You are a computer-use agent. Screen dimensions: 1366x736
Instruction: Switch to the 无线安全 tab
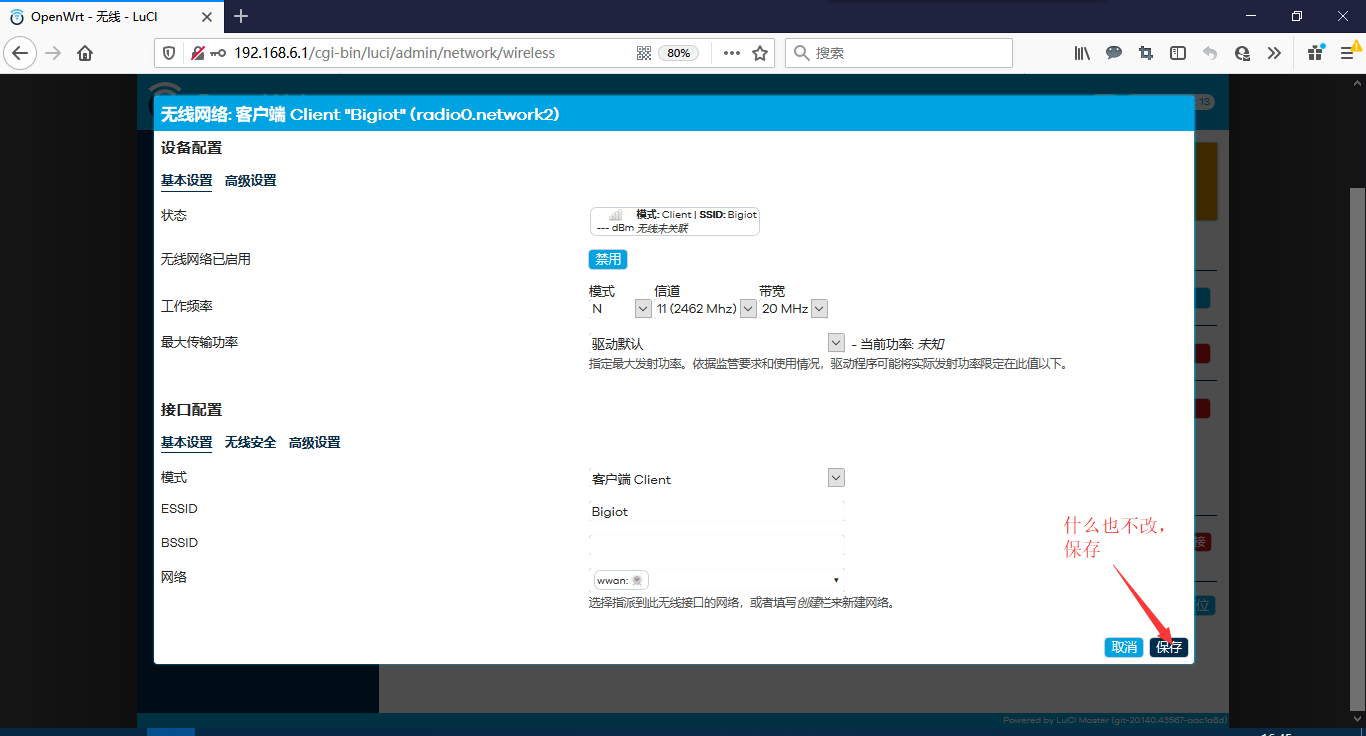click(250, 443)
